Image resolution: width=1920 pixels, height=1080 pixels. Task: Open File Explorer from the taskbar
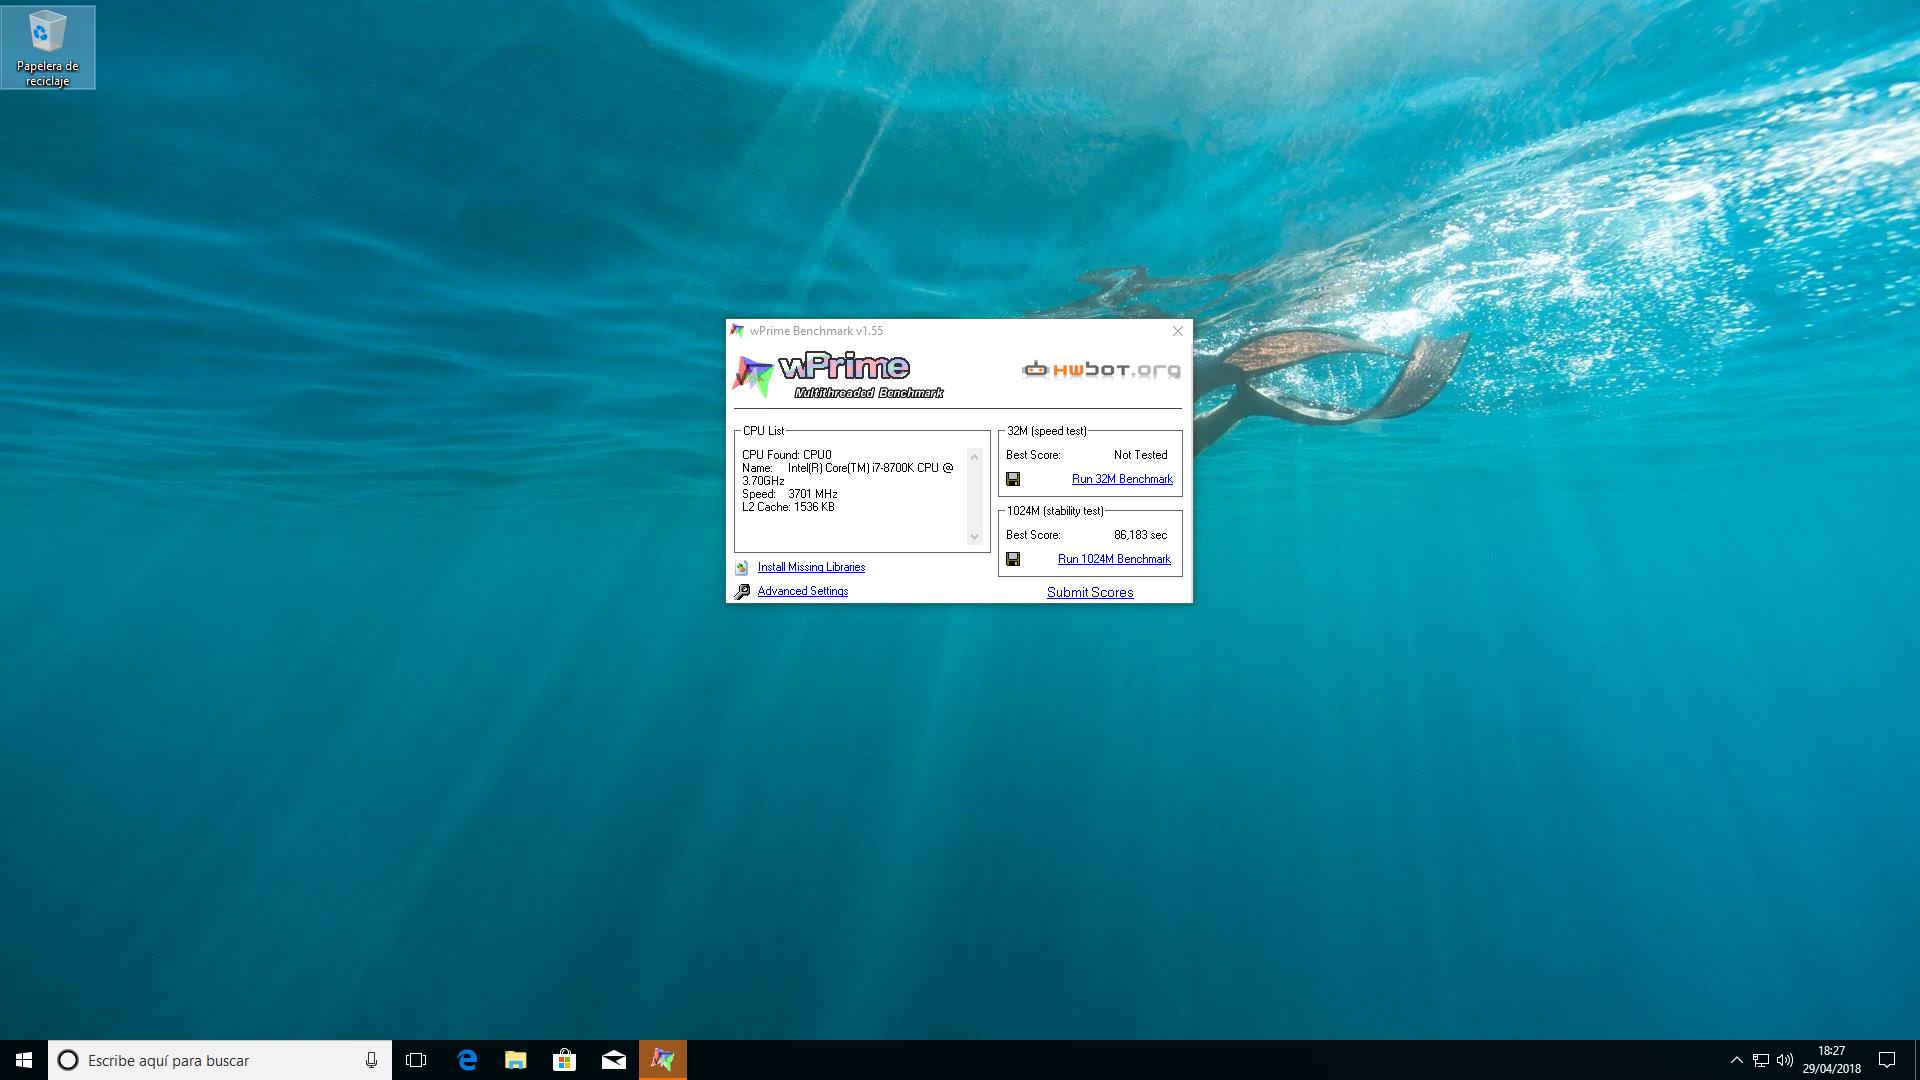tap(516, 1060)
